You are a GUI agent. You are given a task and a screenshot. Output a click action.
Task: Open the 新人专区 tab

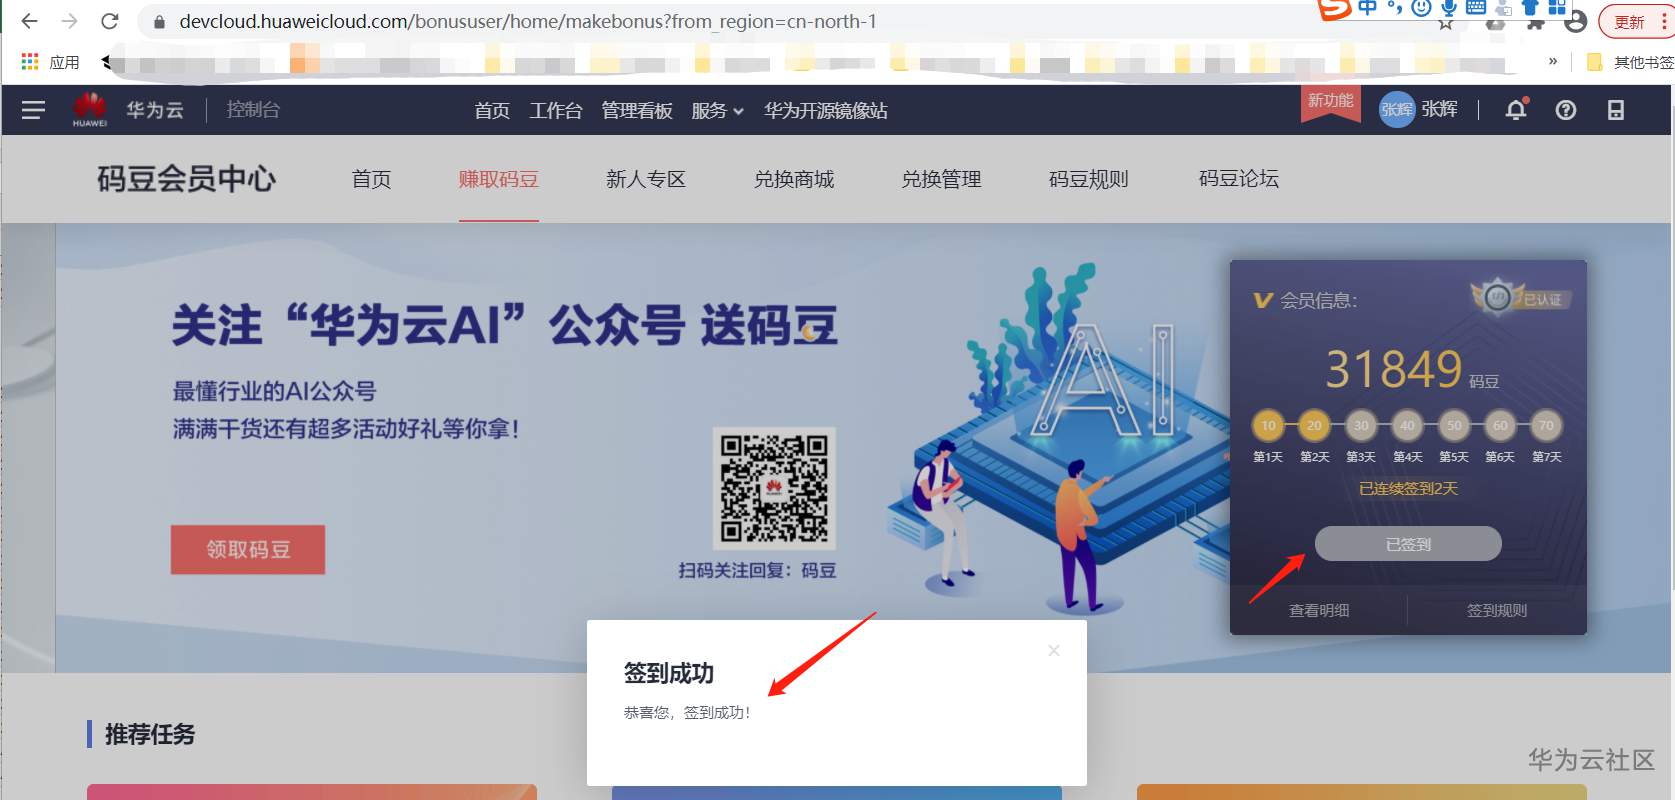pos(646,179)
